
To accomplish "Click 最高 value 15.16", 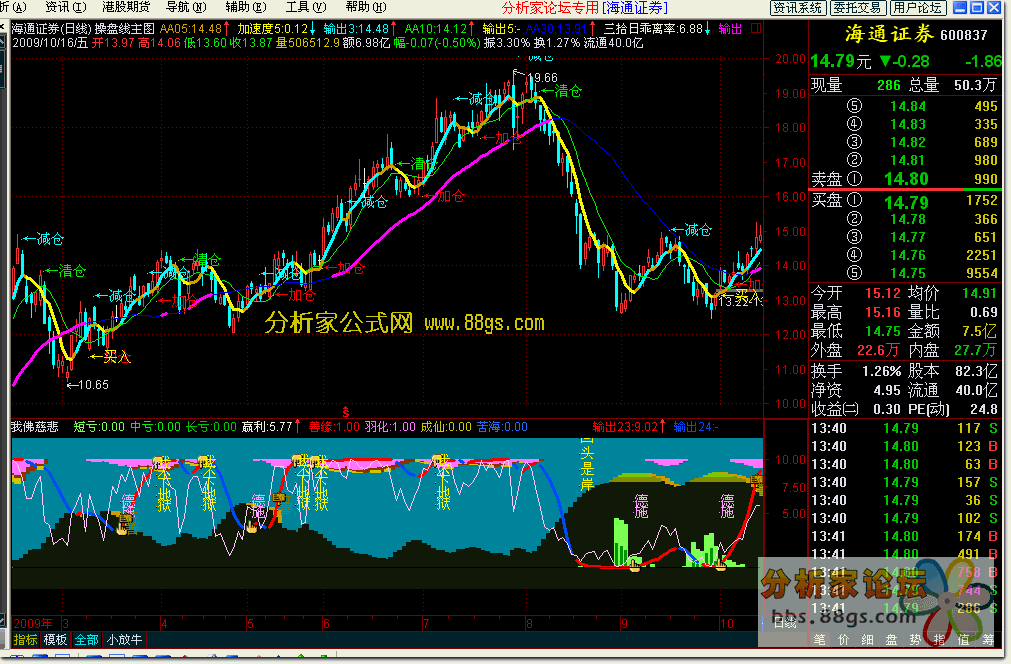I will 882,312.
